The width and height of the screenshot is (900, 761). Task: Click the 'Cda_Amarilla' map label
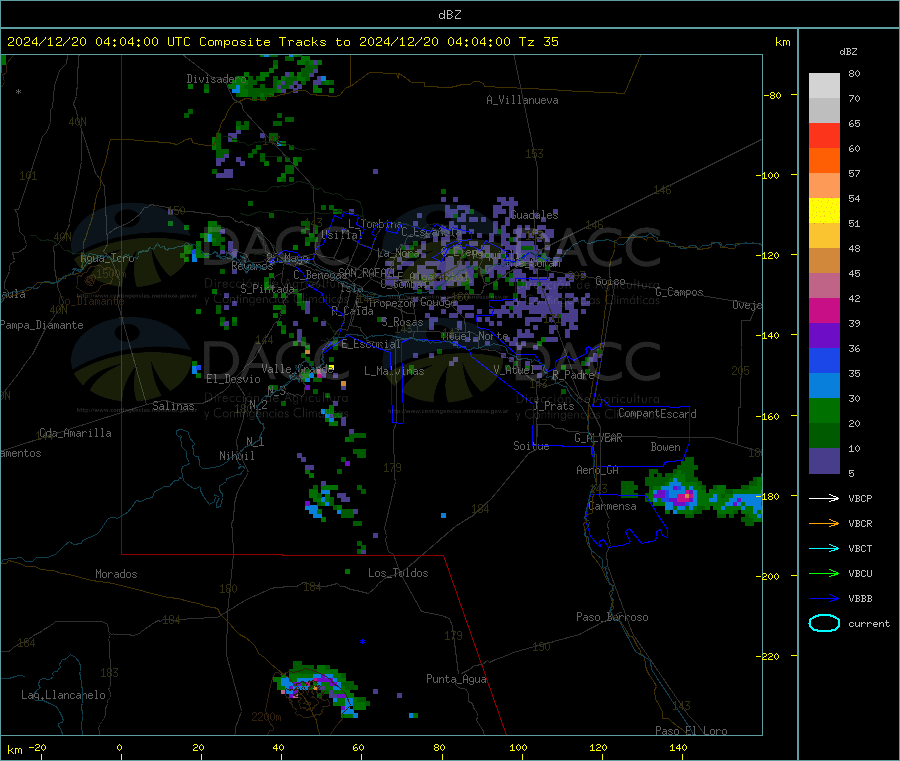click(x=75, y=433)
